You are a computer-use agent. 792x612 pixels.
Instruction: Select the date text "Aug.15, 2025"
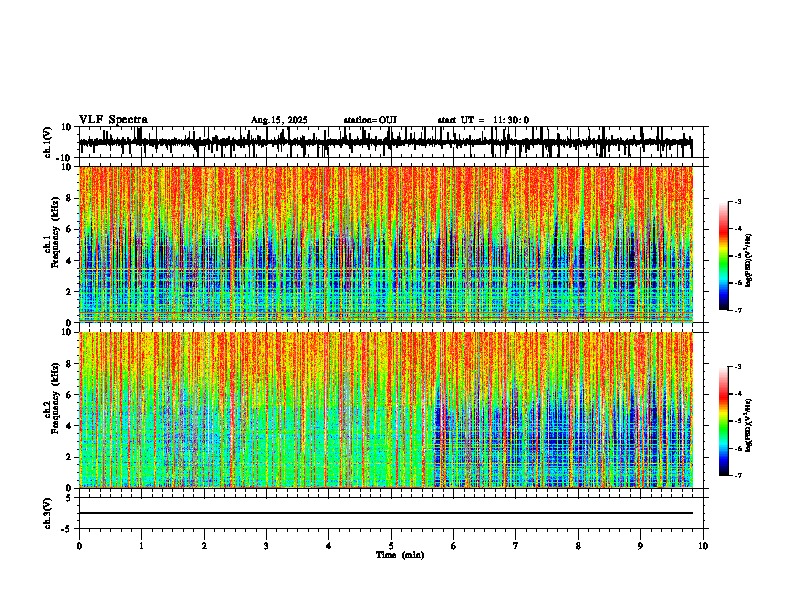[x=279, y=120]
